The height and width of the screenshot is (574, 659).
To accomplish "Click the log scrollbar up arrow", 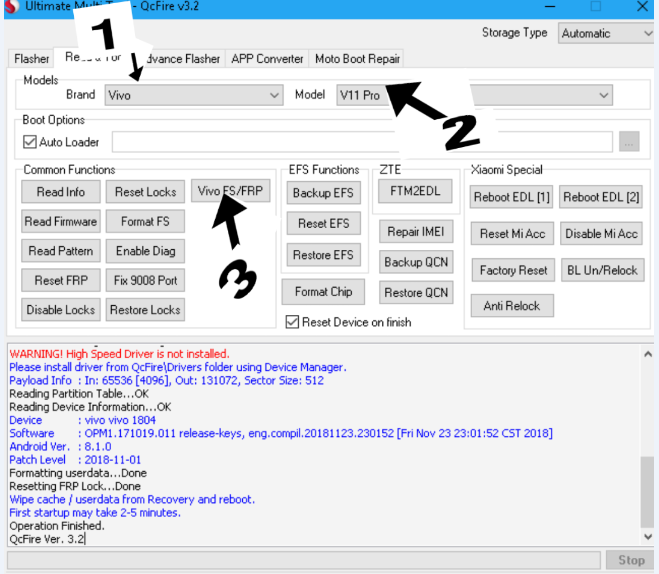I will coord(648,354).
